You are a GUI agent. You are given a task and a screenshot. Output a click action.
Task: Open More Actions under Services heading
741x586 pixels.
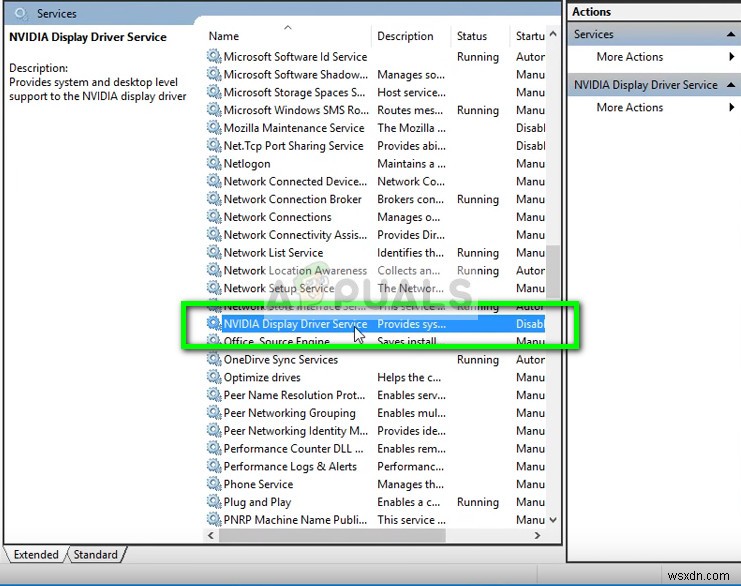pos(629,57)
